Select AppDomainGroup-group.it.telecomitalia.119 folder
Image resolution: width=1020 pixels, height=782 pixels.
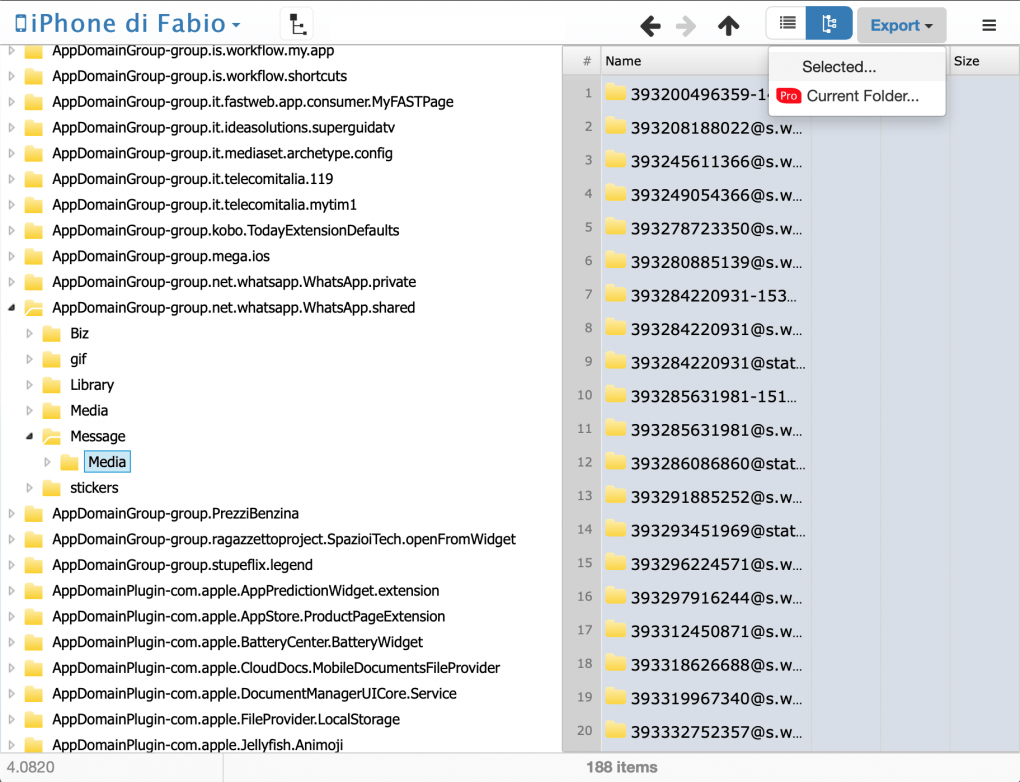pyautogui.click(x=193, y=179)
